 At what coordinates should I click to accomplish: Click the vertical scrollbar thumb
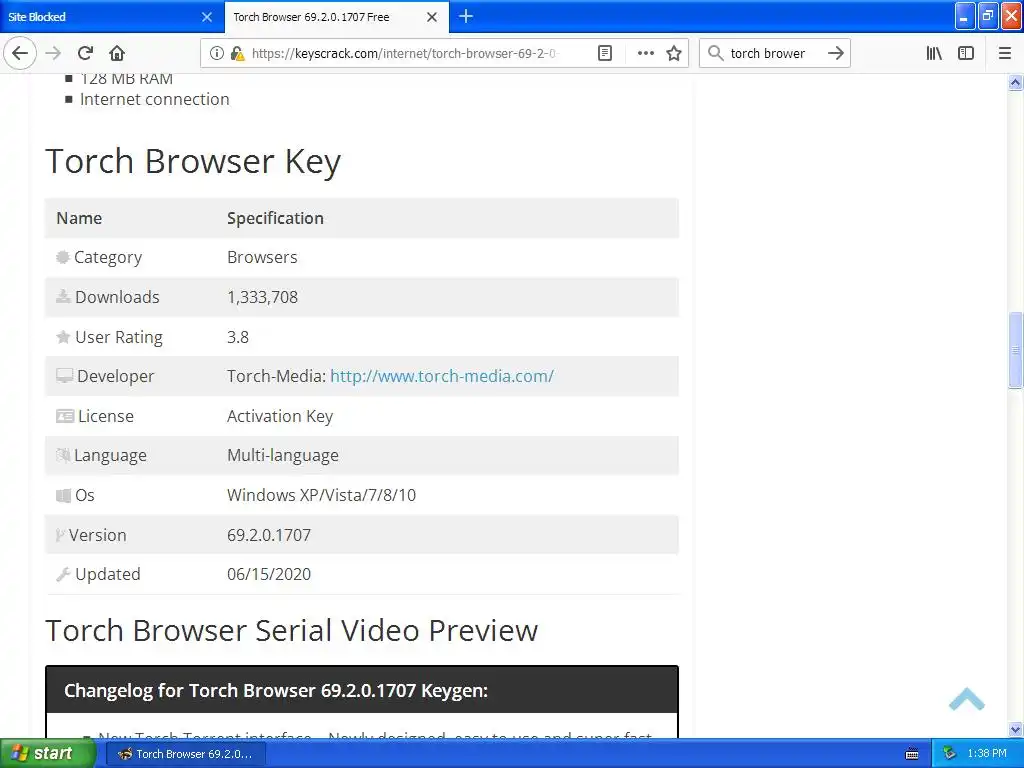click(1016, 350)
